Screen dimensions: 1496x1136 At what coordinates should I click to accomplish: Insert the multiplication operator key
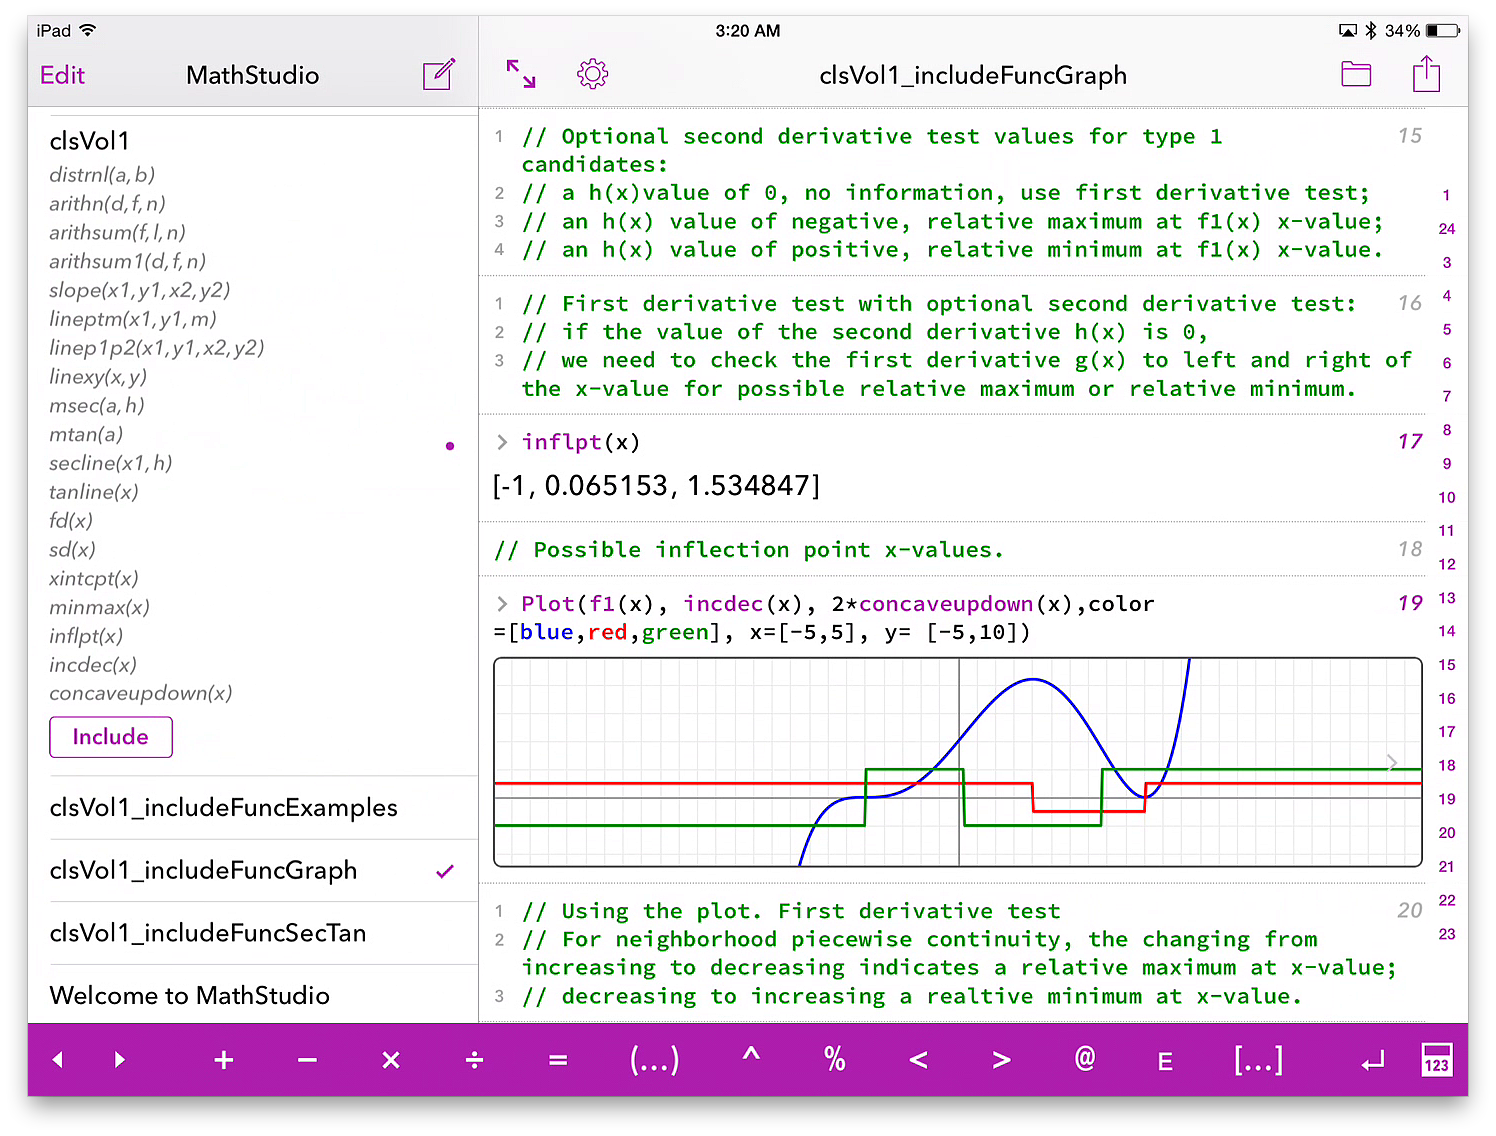coord(391,1060)
